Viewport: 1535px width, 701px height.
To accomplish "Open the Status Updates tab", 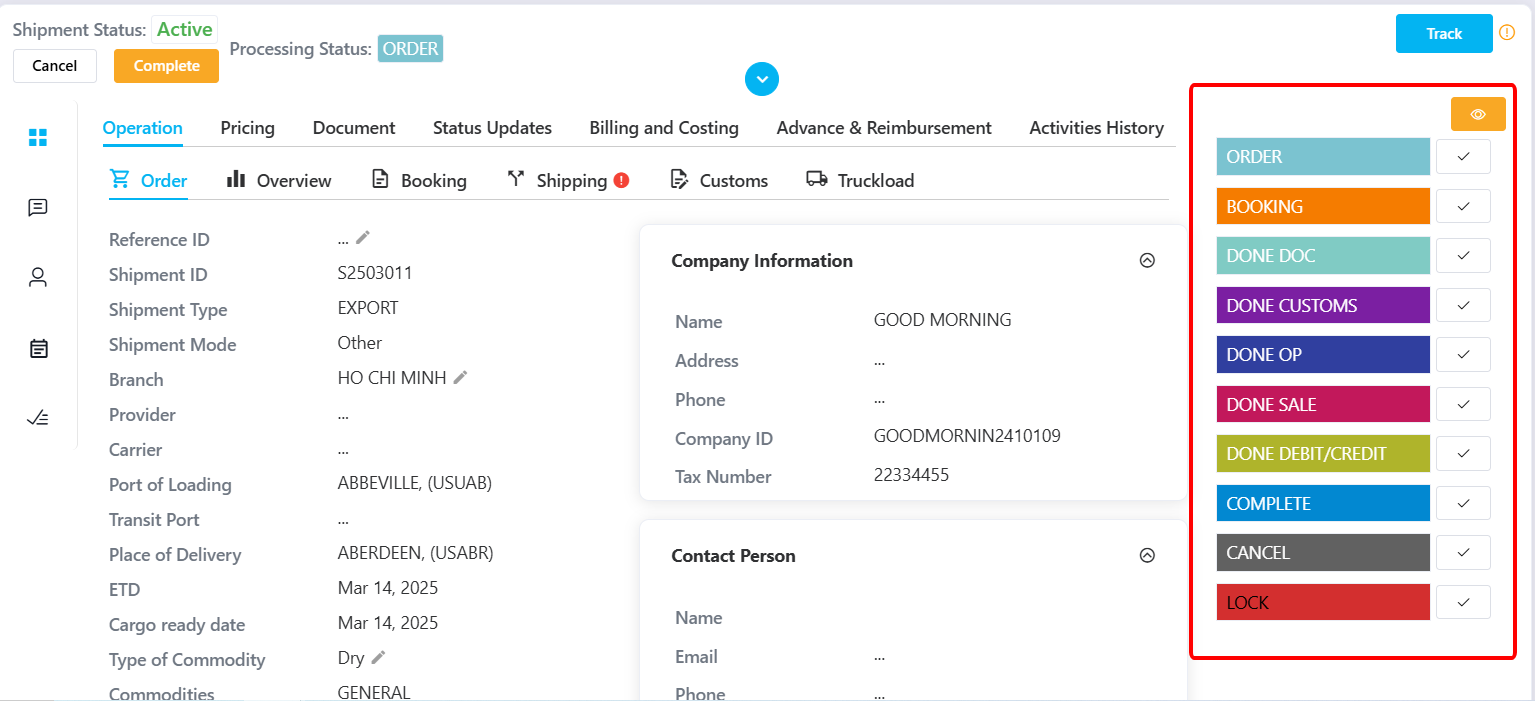I will click(x=492, y=128).
